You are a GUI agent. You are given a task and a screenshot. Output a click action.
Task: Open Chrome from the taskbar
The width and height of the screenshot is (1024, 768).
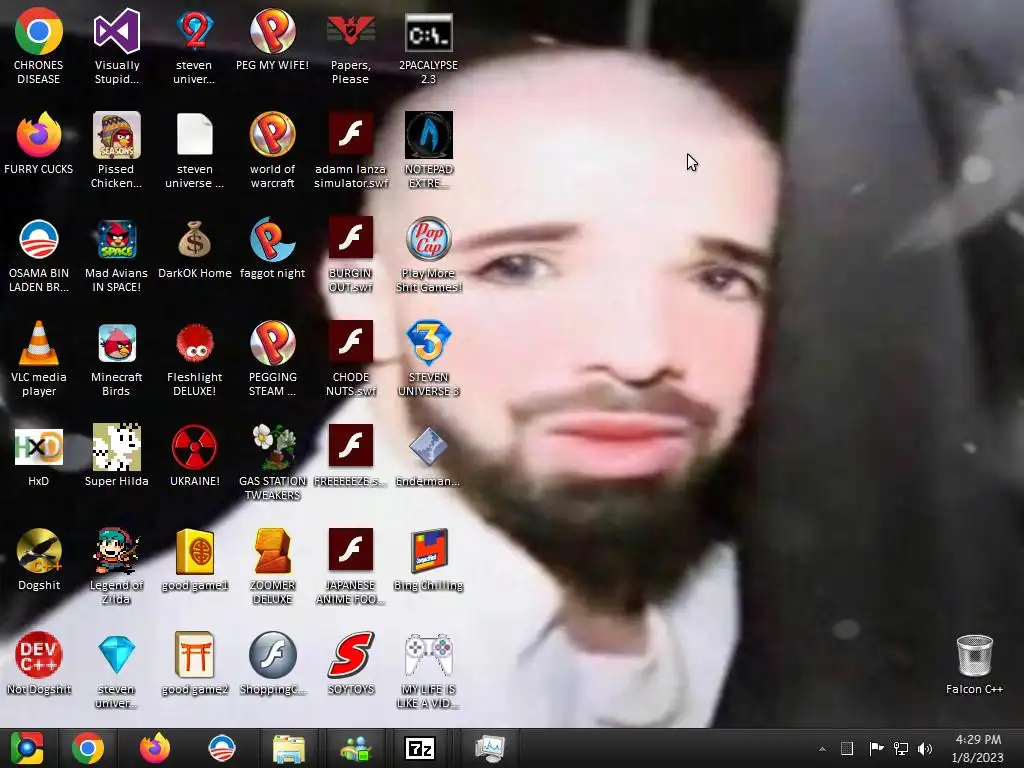click(88, 748)
